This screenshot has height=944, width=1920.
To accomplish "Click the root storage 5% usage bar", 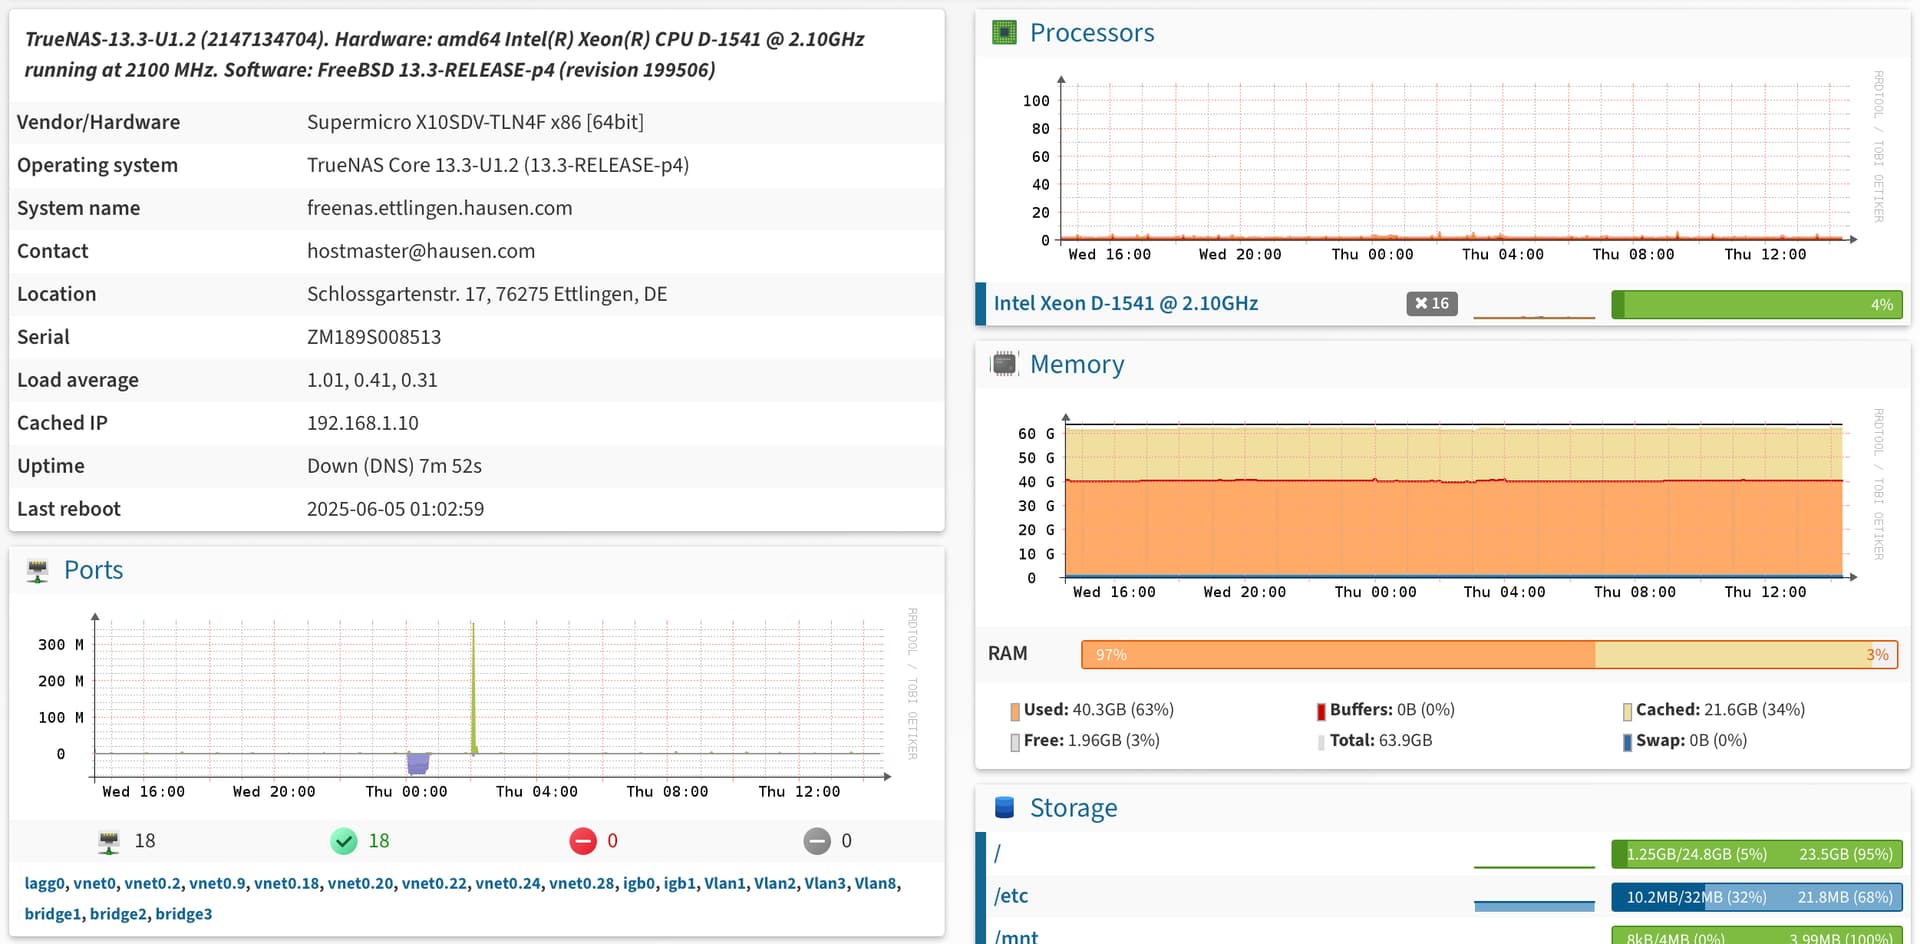I will [x=1757, y=854].
